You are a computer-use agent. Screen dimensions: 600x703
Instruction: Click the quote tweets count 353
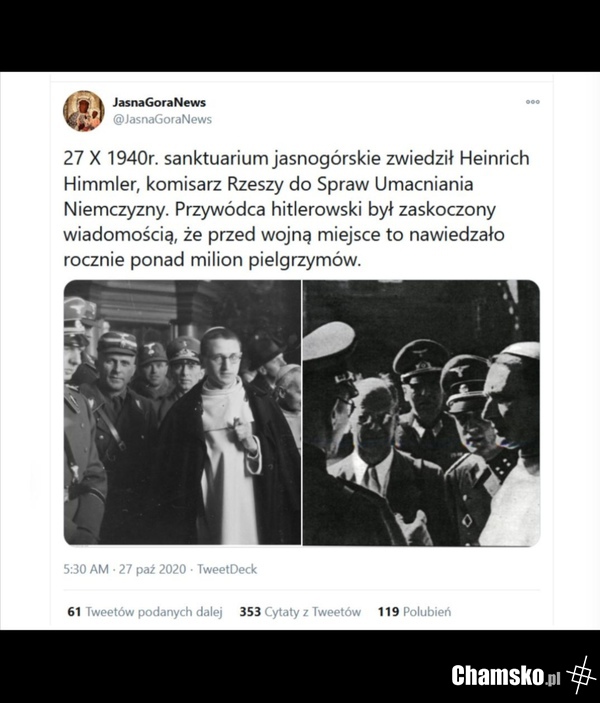pos(250,612)
